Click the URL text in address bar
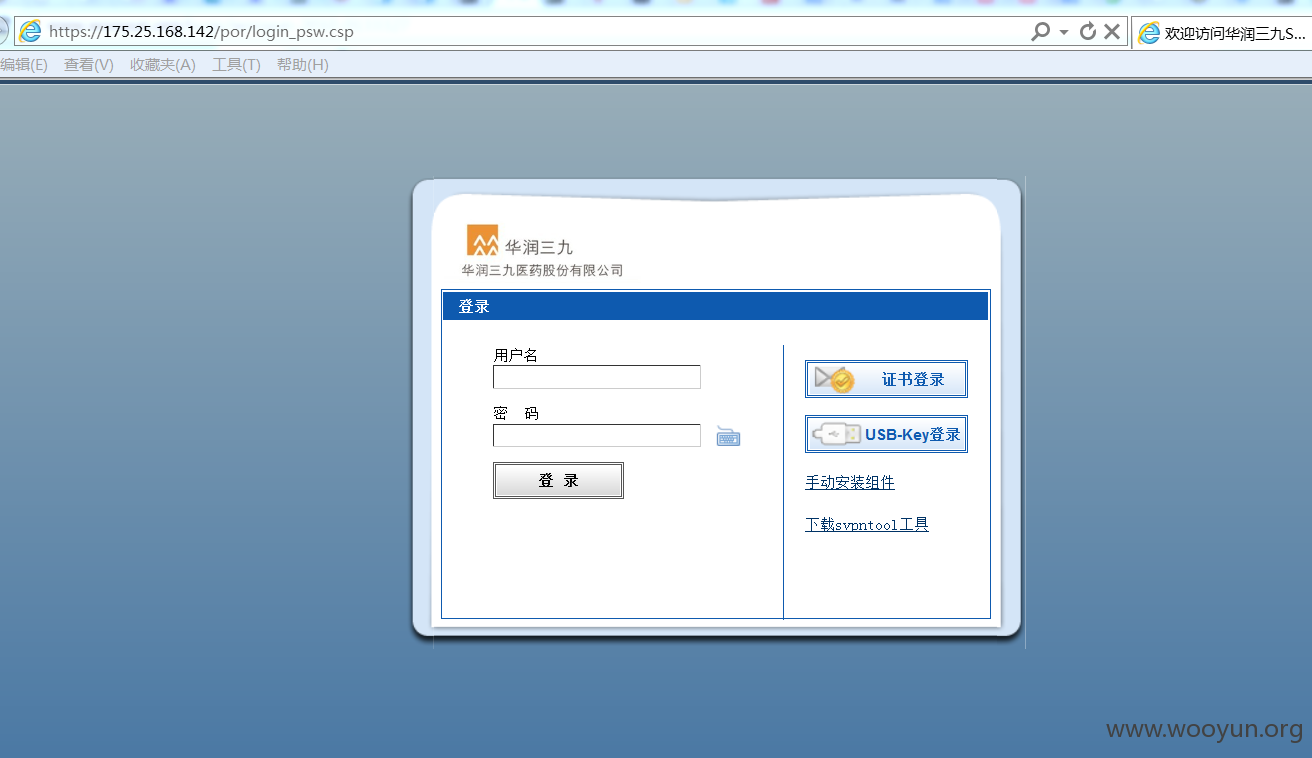This screenshot has width=1312, height=758. click(201, 32)
